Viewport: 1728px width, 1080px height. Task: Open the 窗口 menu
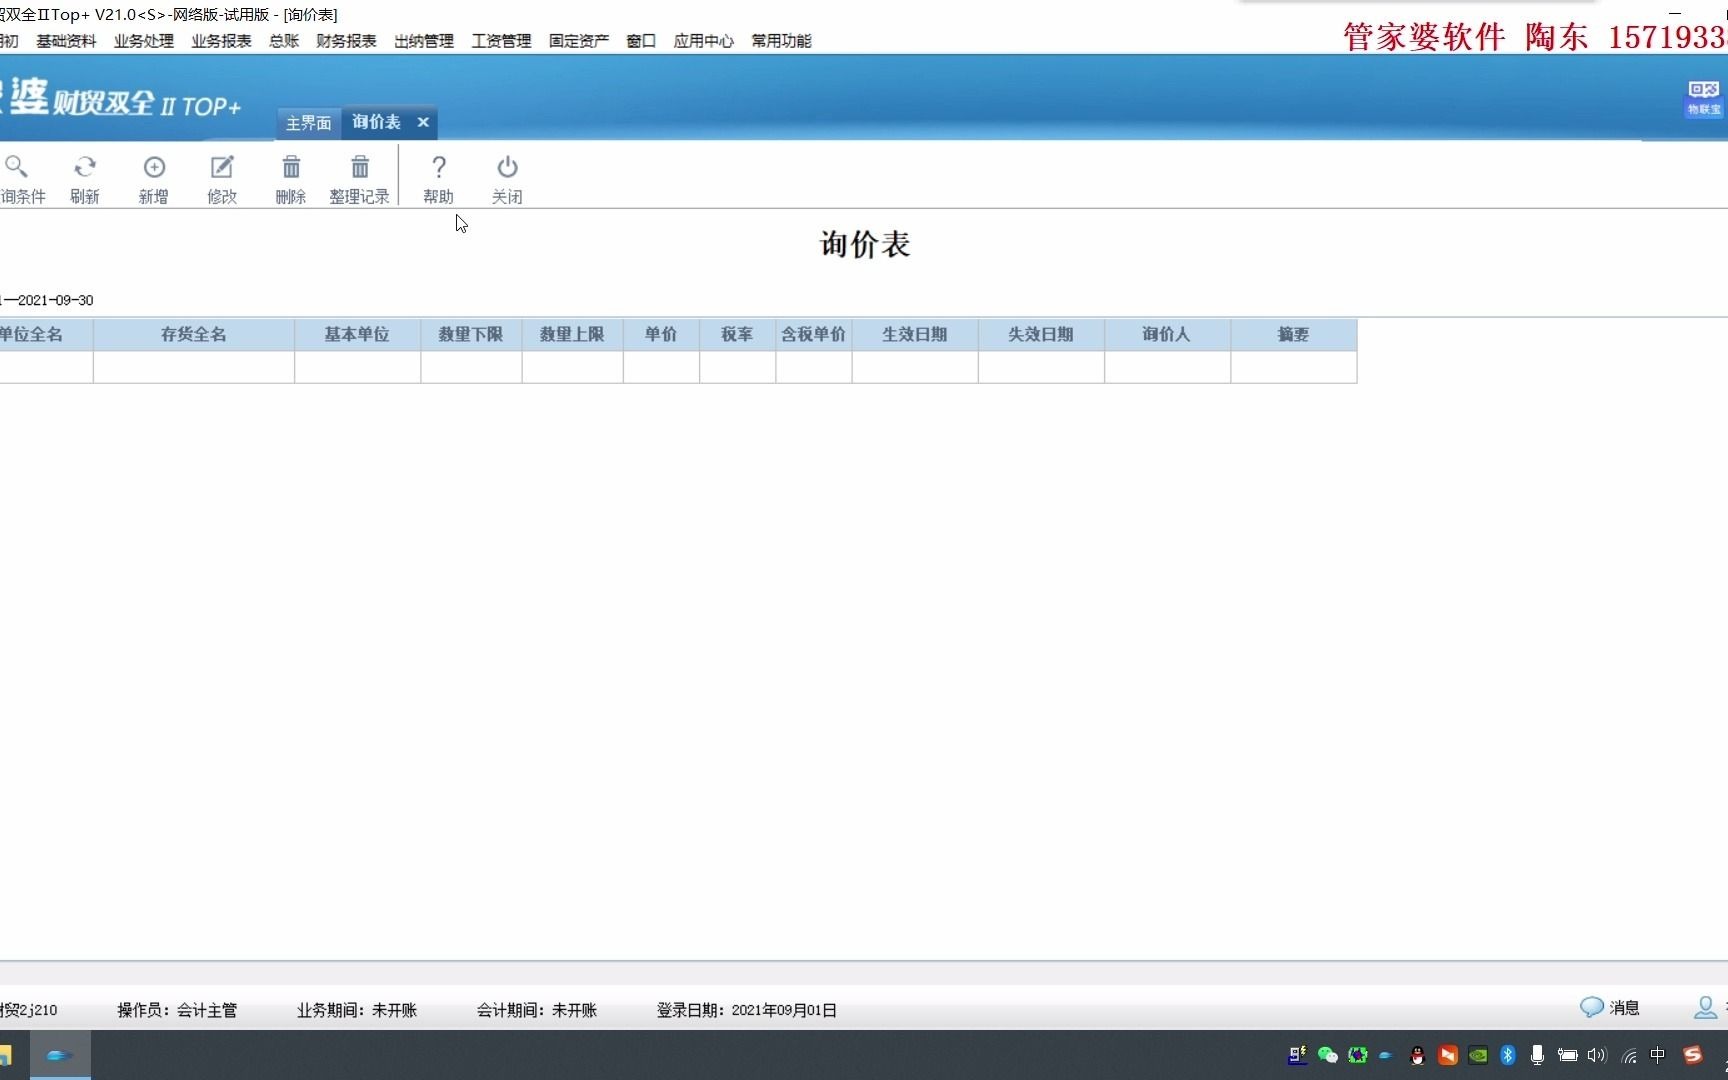[641, 41]
